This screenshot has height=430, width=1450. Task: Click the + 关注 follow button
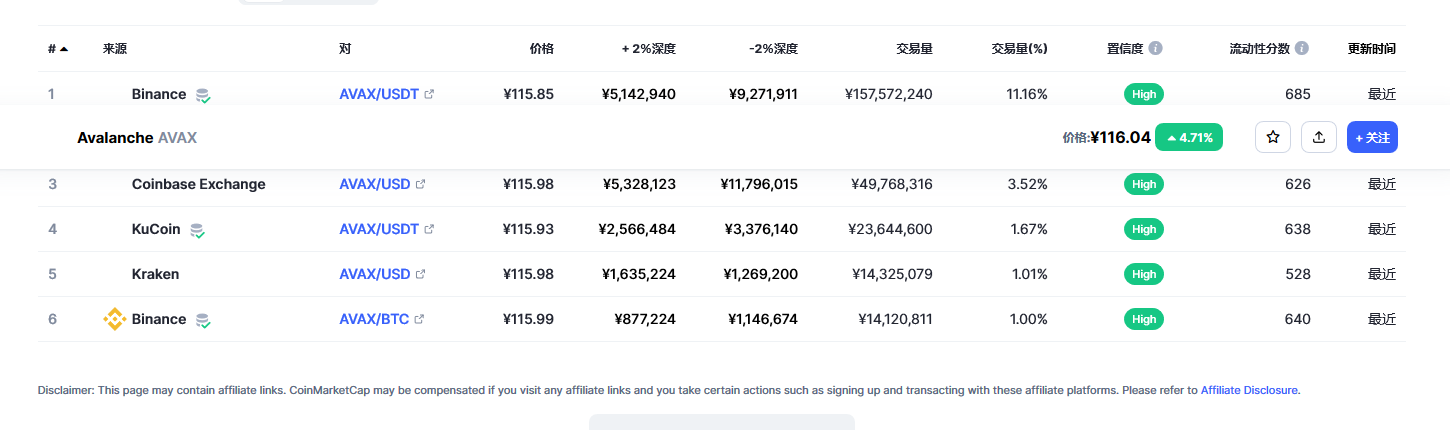1372,137
